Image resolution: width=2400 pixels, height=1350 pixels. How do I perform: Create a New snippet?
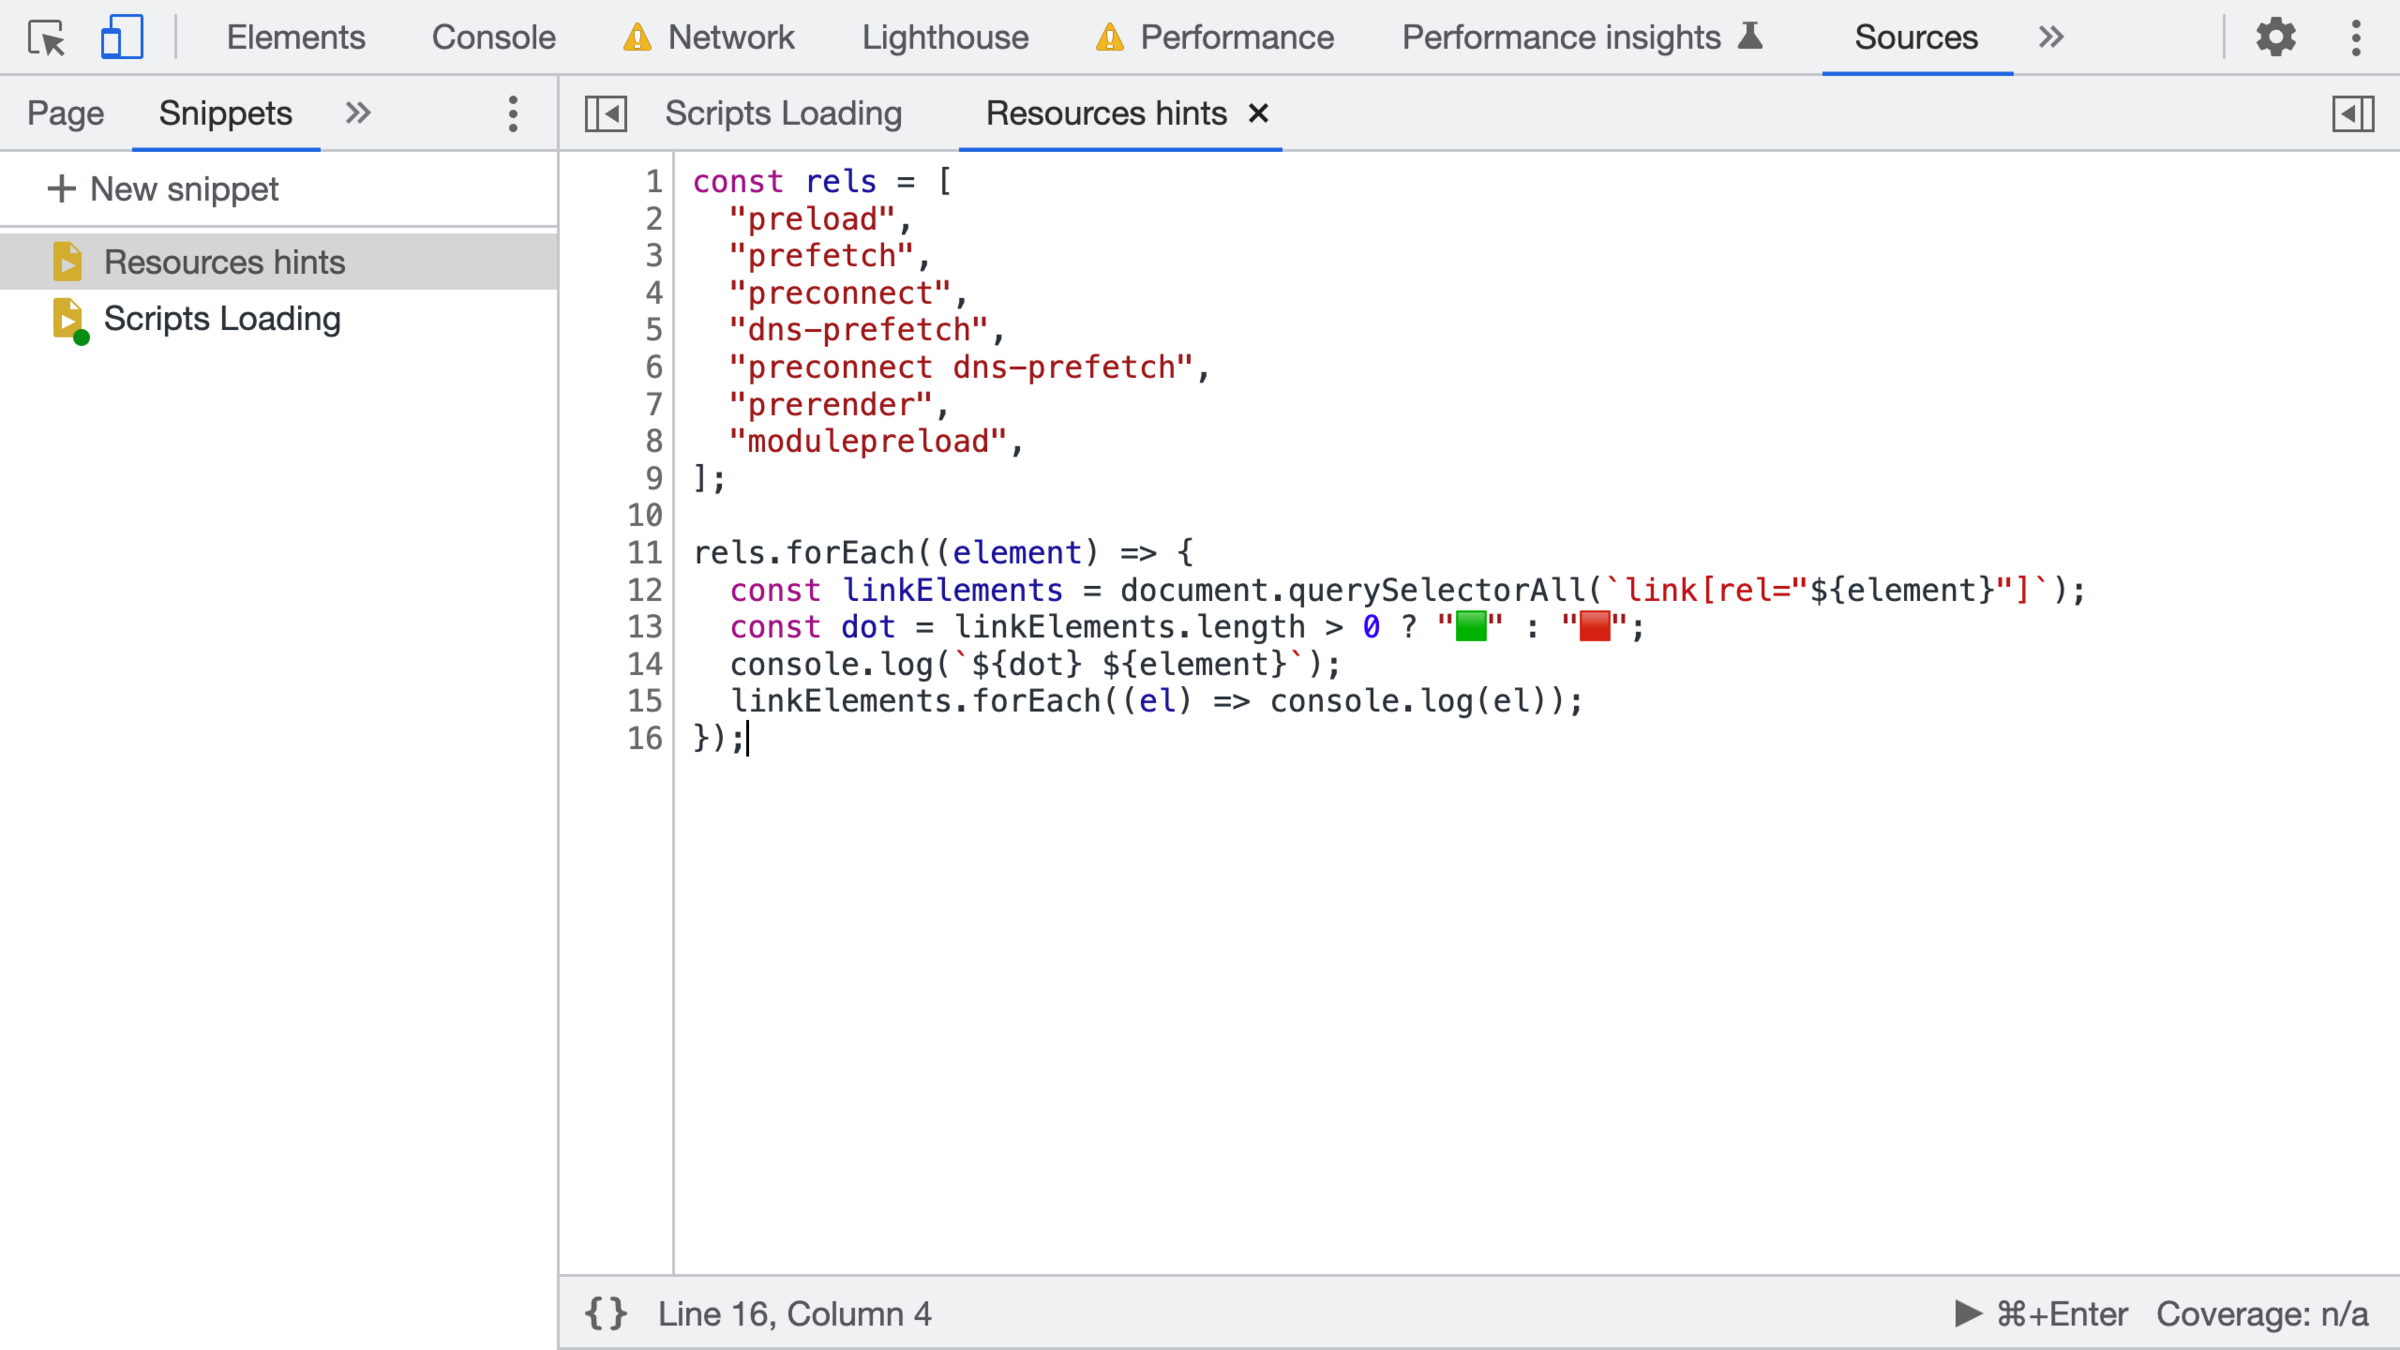tap(164, 189)
